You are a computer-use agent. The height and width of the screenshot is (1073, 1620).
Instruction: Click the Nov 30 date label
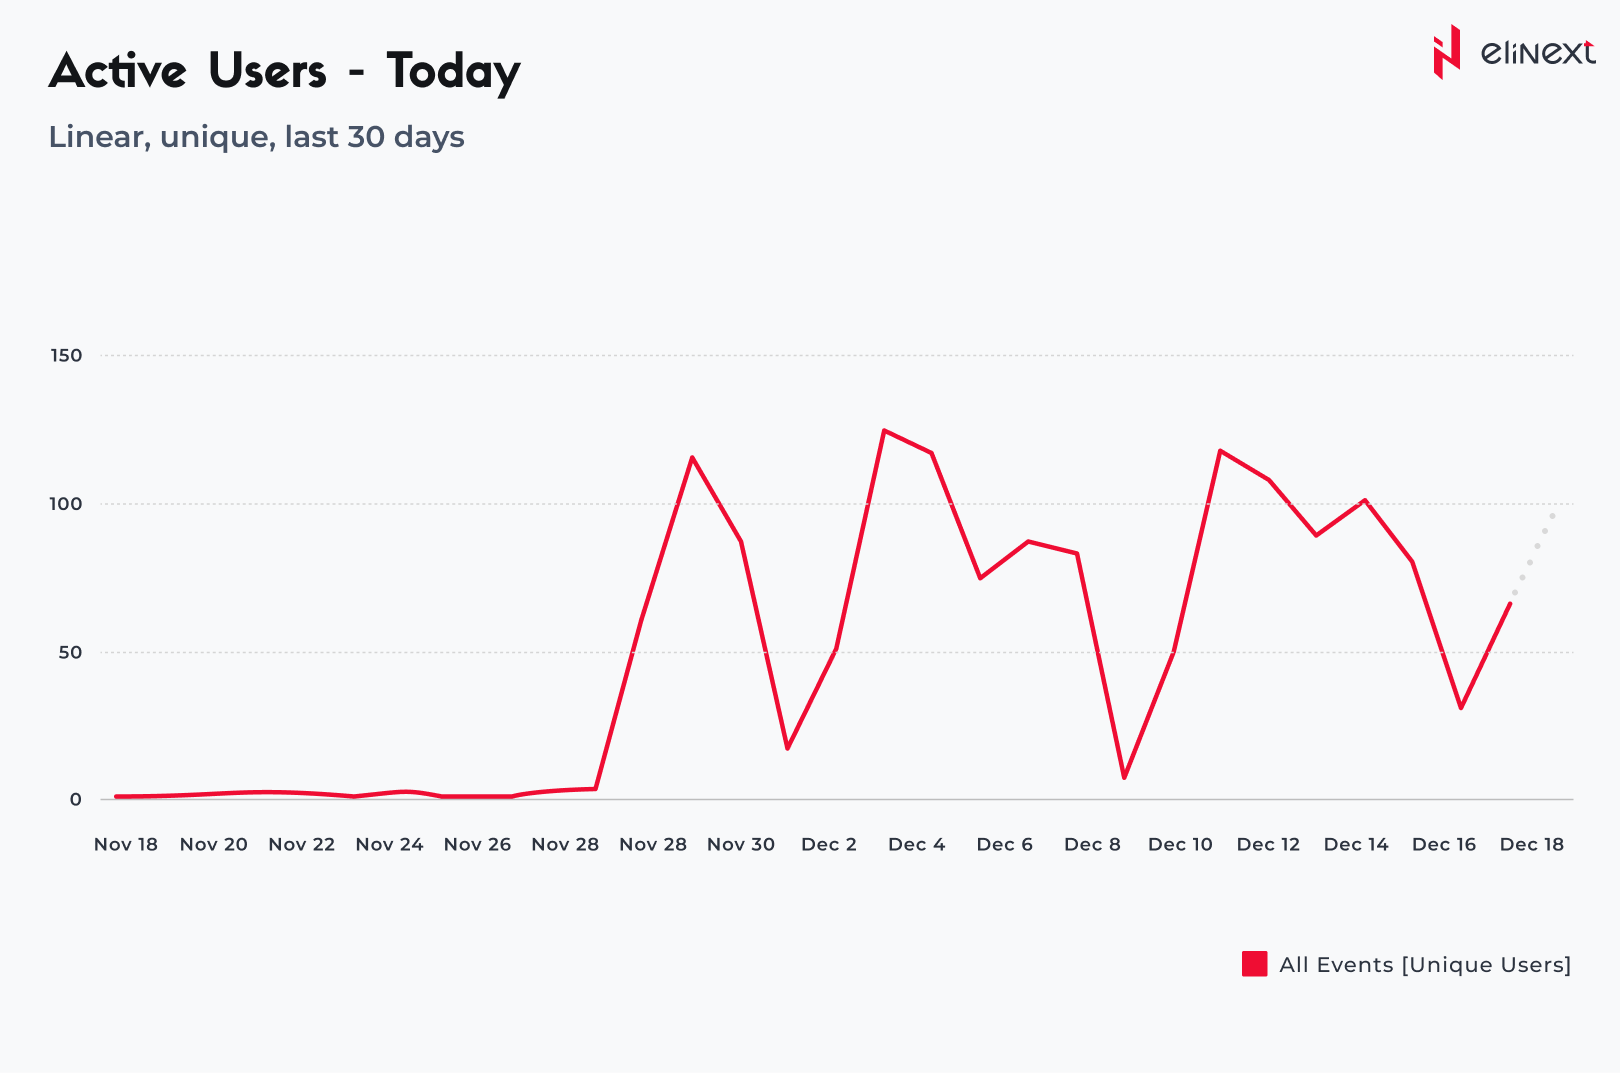741,845
